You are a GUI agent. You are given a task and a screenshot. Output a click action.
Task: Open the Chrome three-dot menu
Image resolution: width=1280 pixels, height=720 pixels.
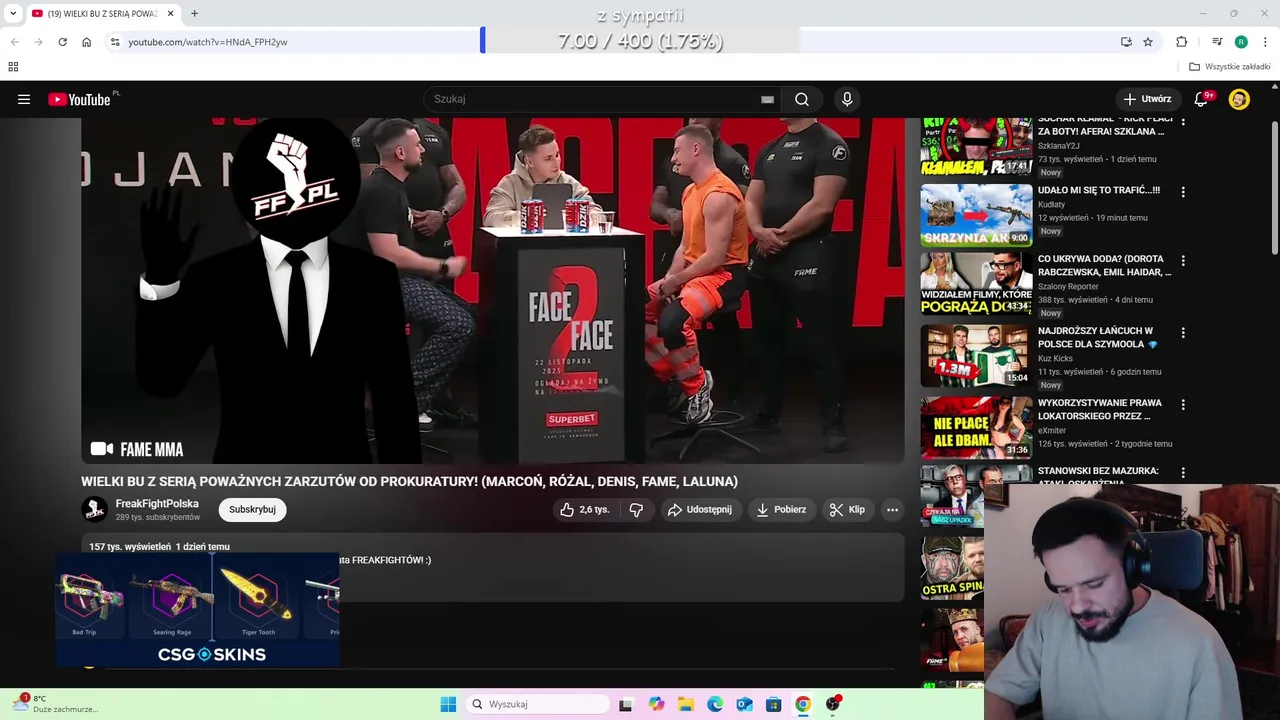pos(1265,42)
